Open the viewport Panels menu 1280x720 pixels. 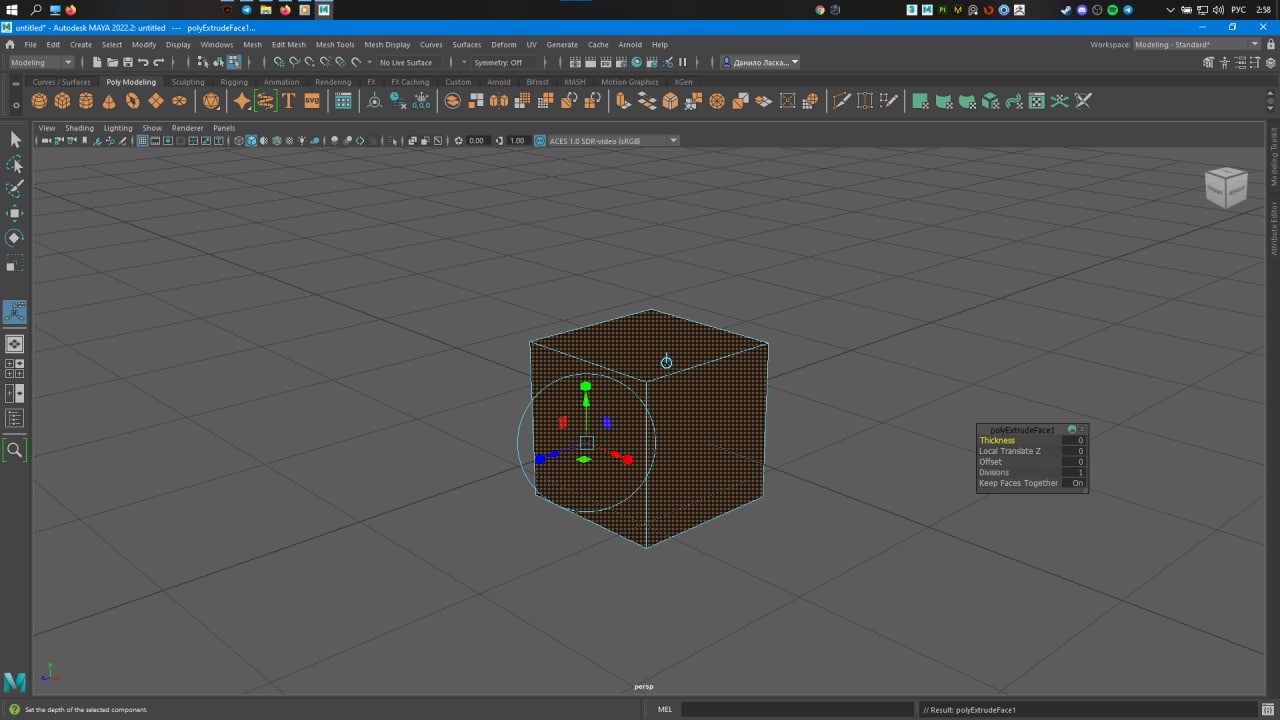[x=224, y=128]
